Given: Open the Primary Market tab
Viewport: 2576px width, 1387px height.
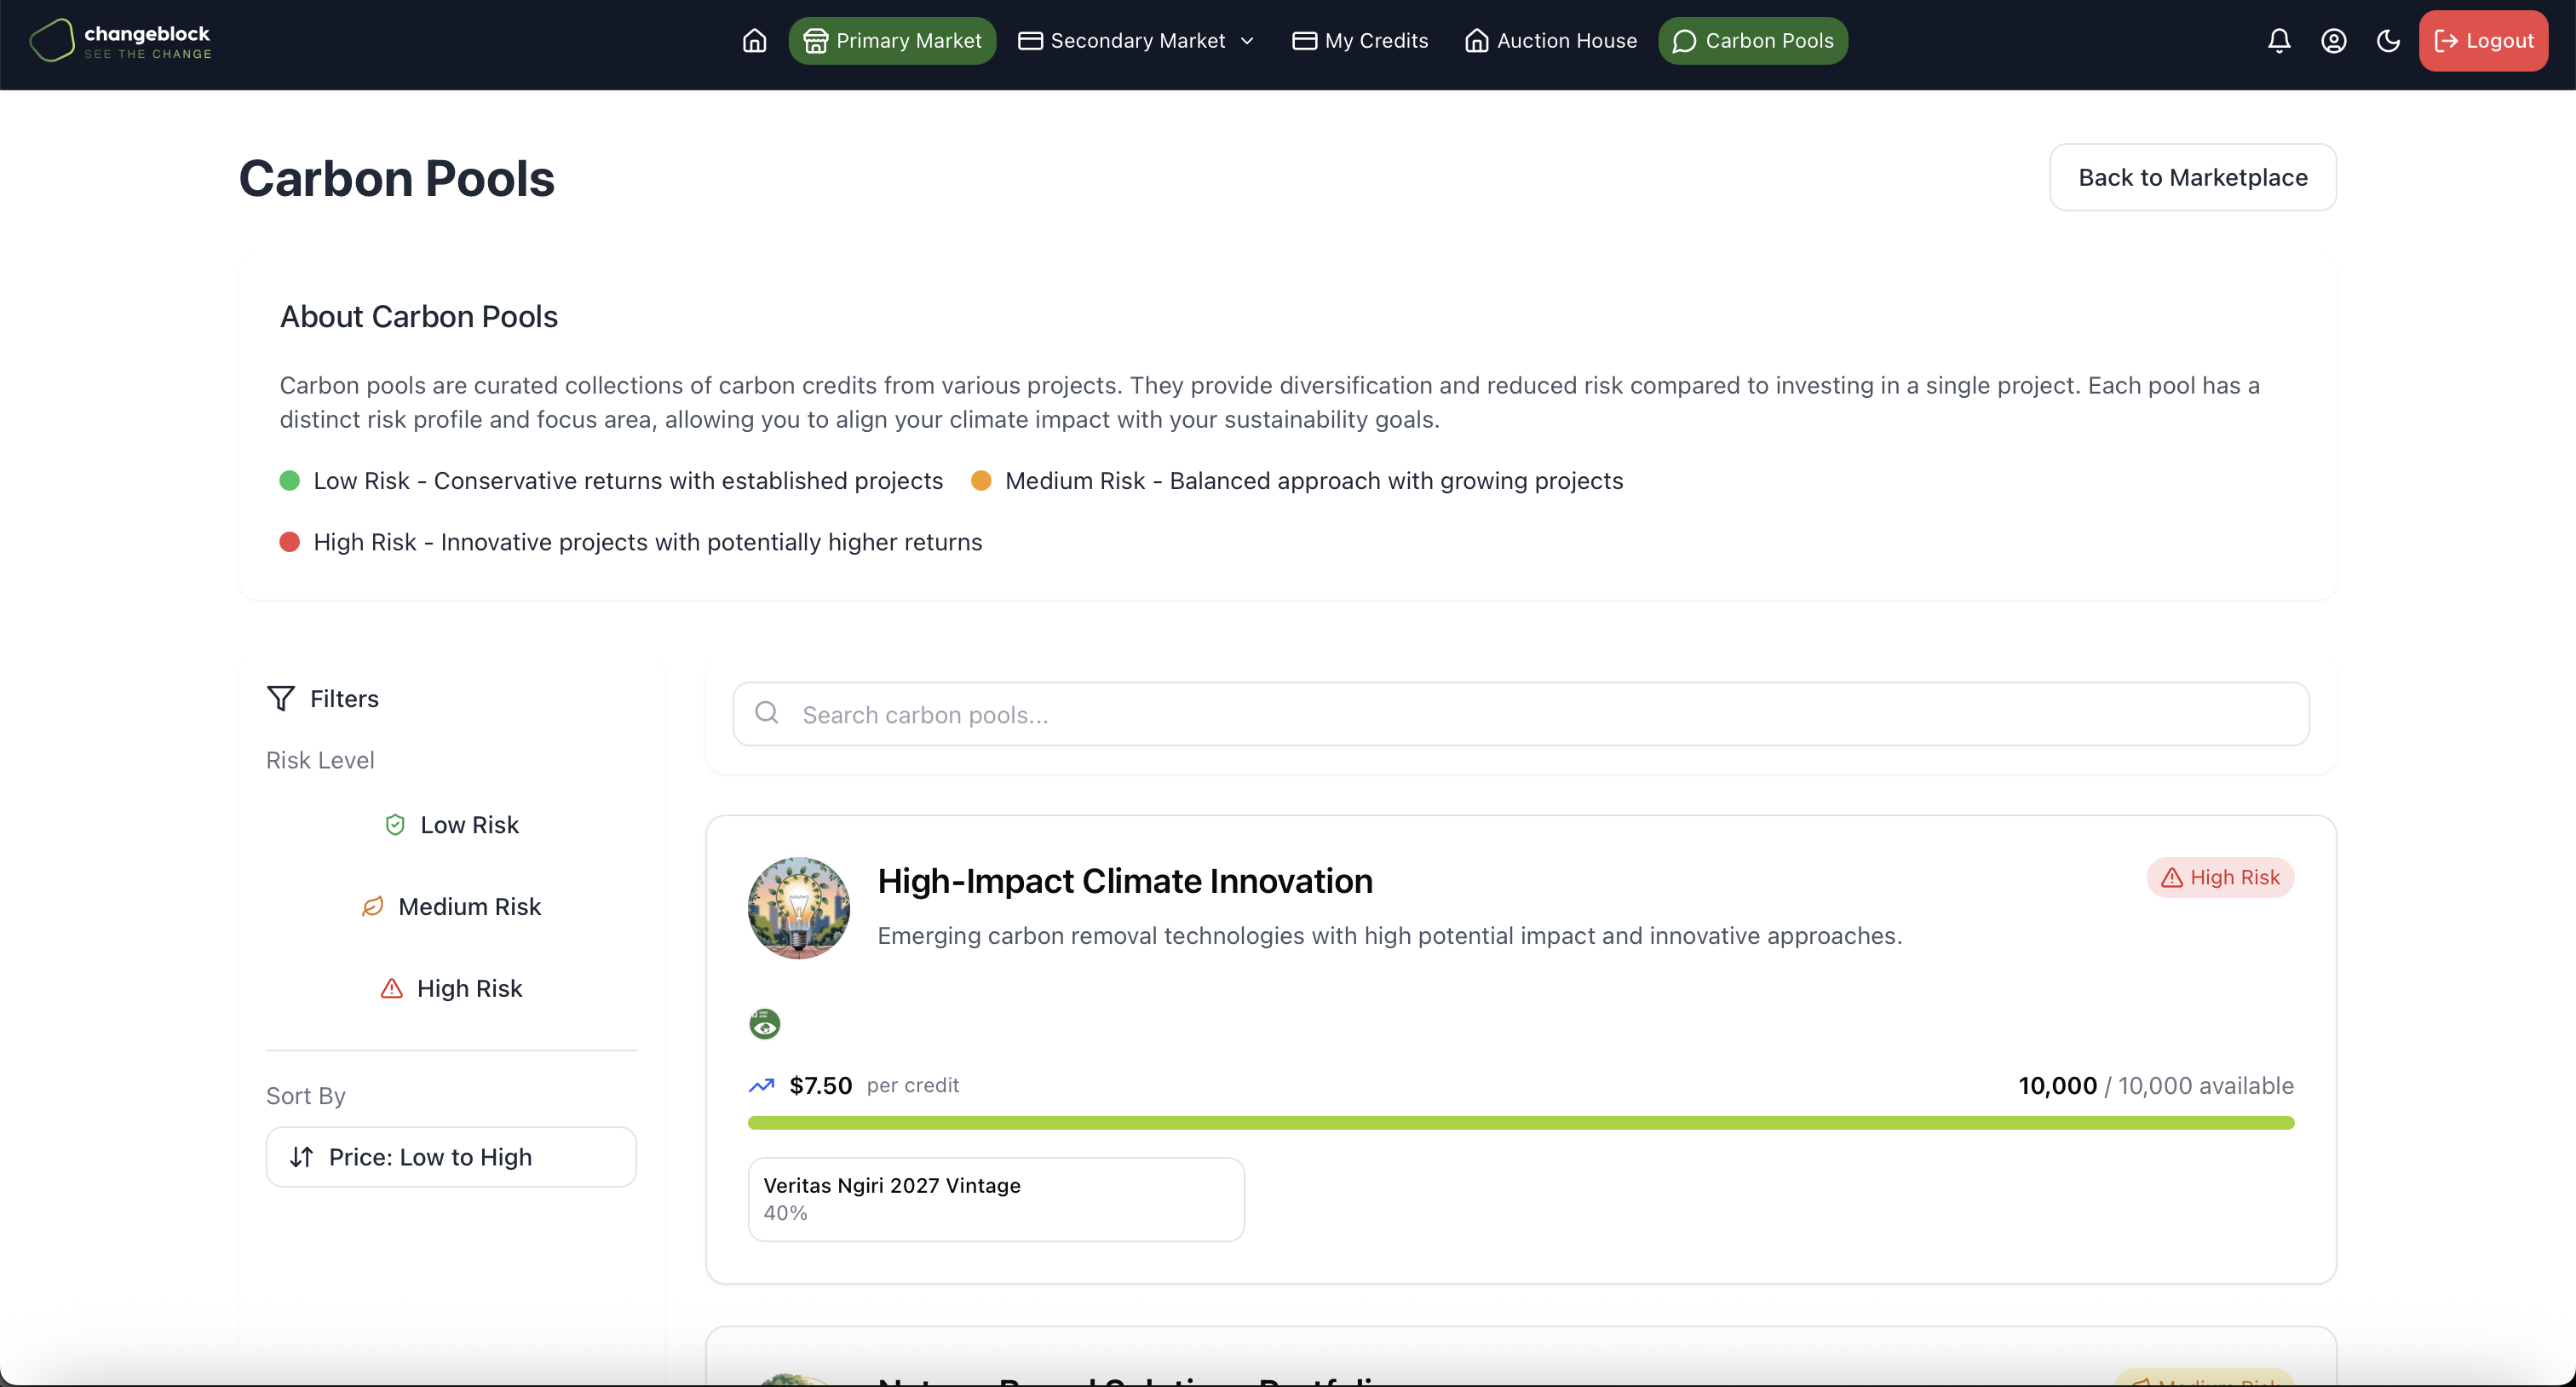Looking at the screenshot, I should [x=892, y=41].
